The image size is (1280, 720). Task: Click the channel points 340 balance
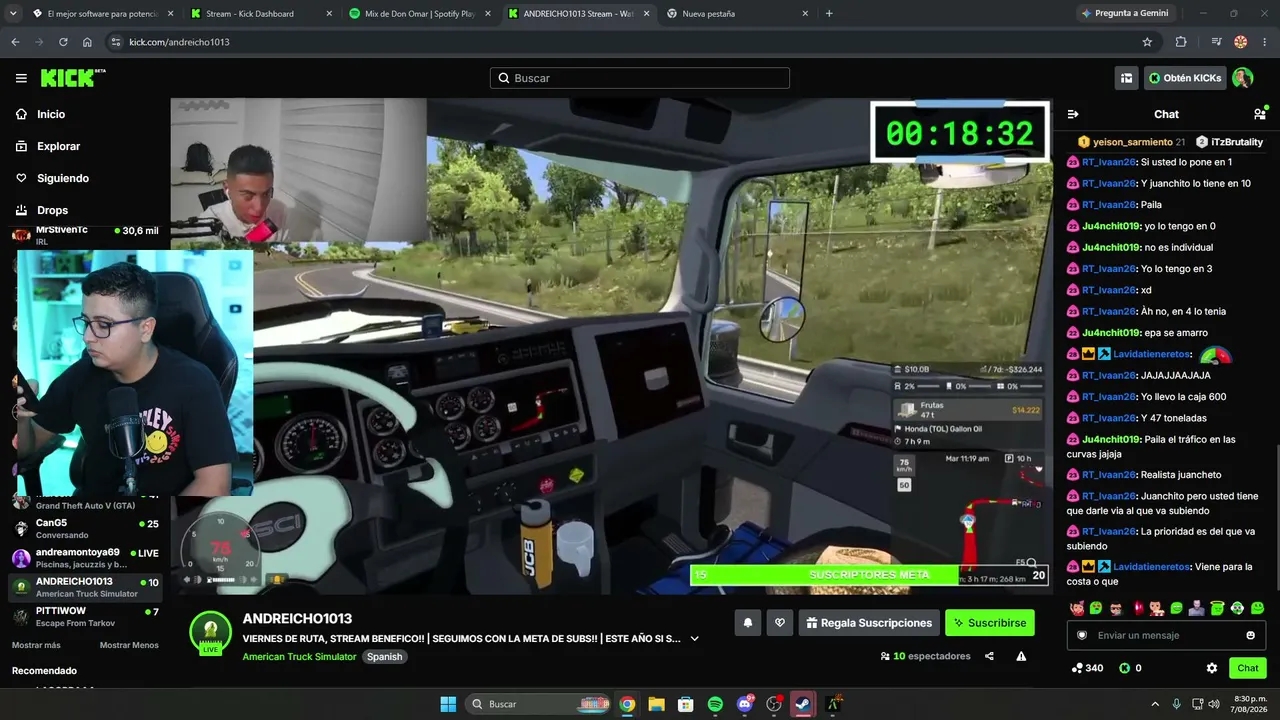point(1087,668)
